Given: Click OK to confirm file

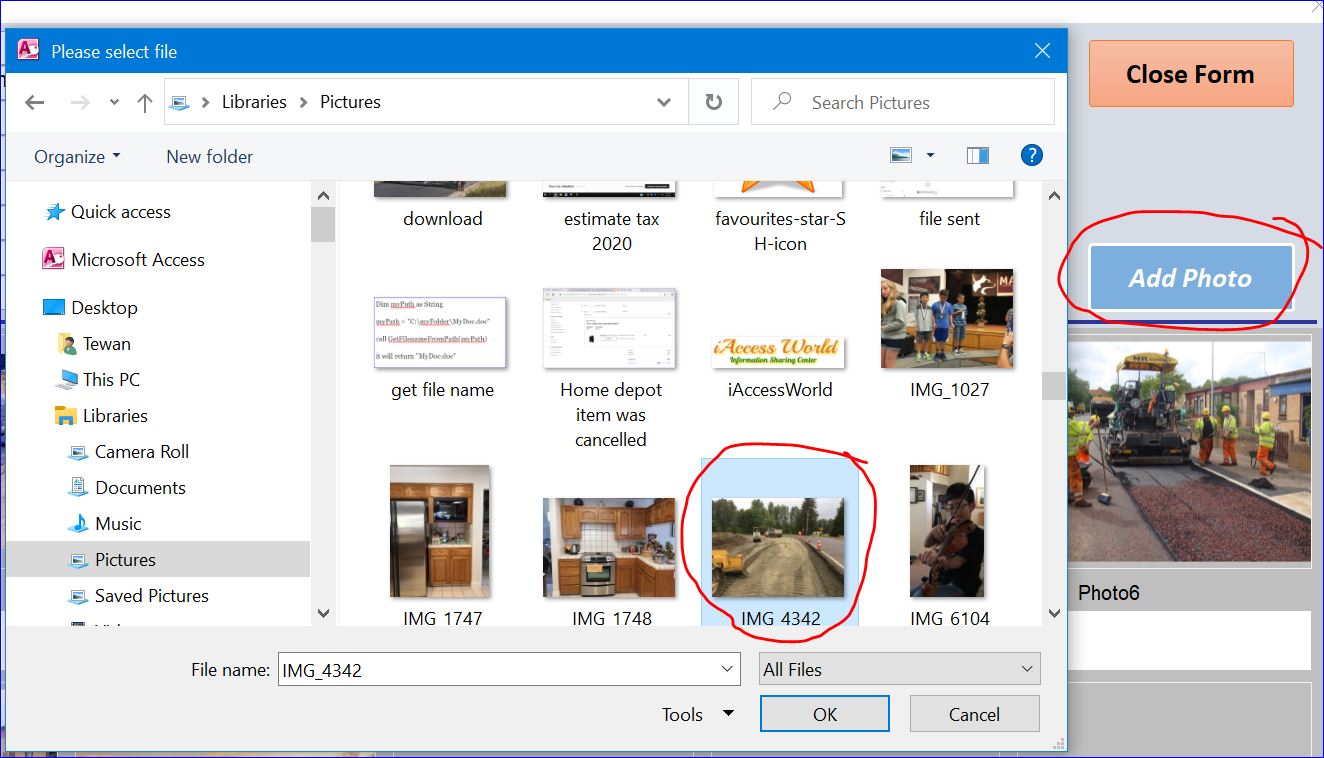Looking at the screenshot, I should (x=824, y=714).
